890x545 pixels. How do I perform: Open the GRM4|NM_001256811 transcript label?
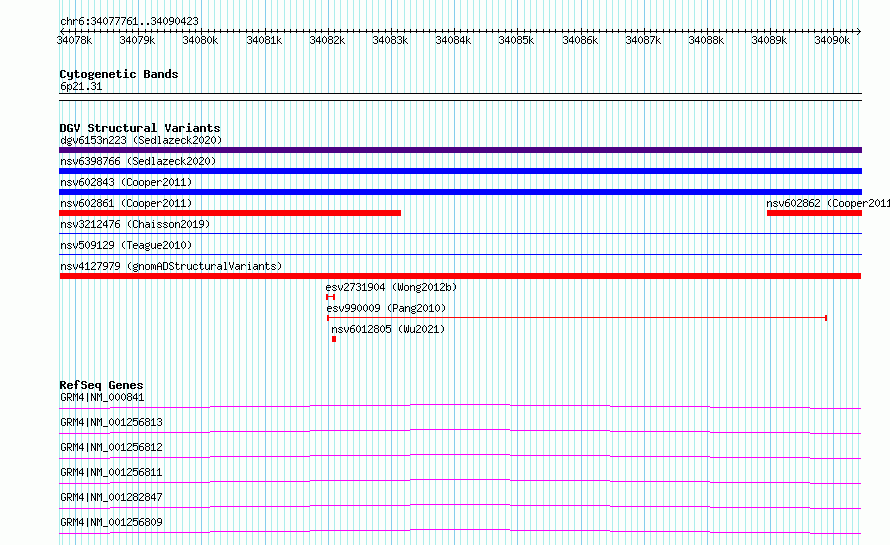(x=111, y=472)
